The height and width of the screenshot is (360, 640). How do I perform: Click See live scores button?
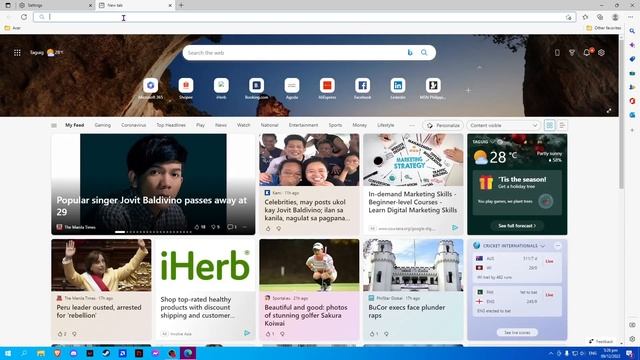point(517,333)
